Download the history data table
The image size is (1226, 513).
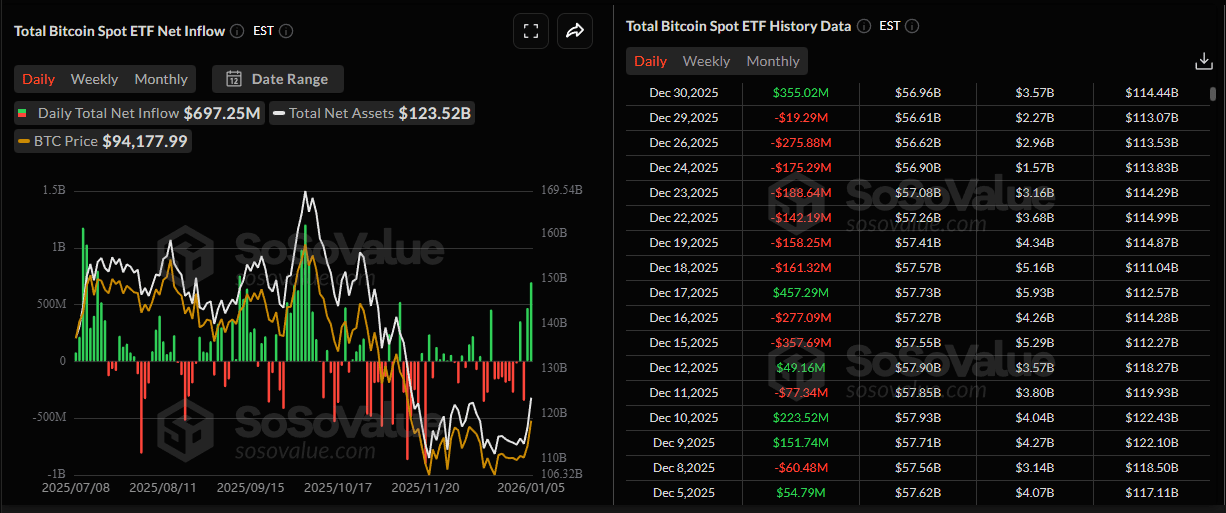tap(1204, 61)
